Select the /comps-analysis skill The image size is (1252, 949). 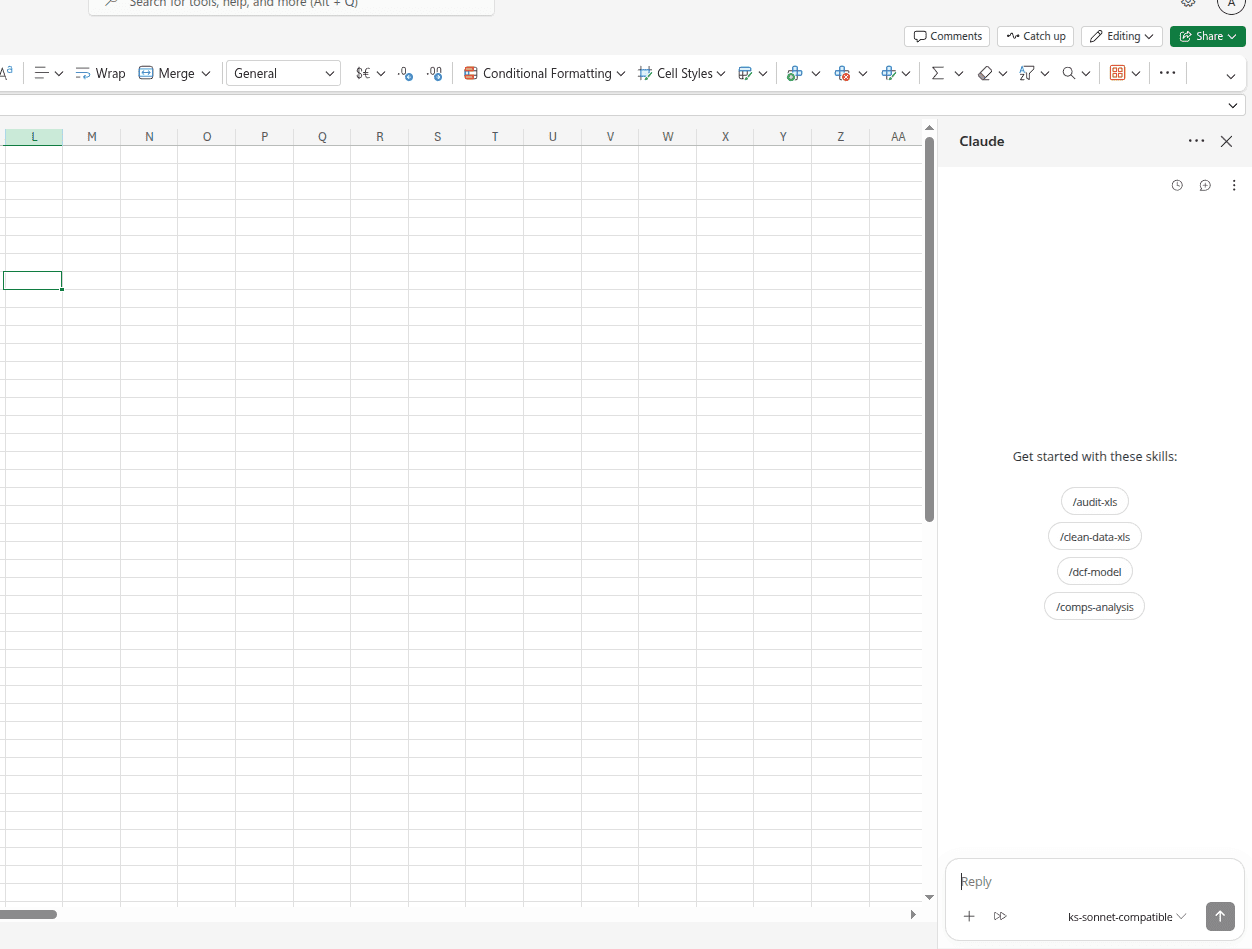1095,607
